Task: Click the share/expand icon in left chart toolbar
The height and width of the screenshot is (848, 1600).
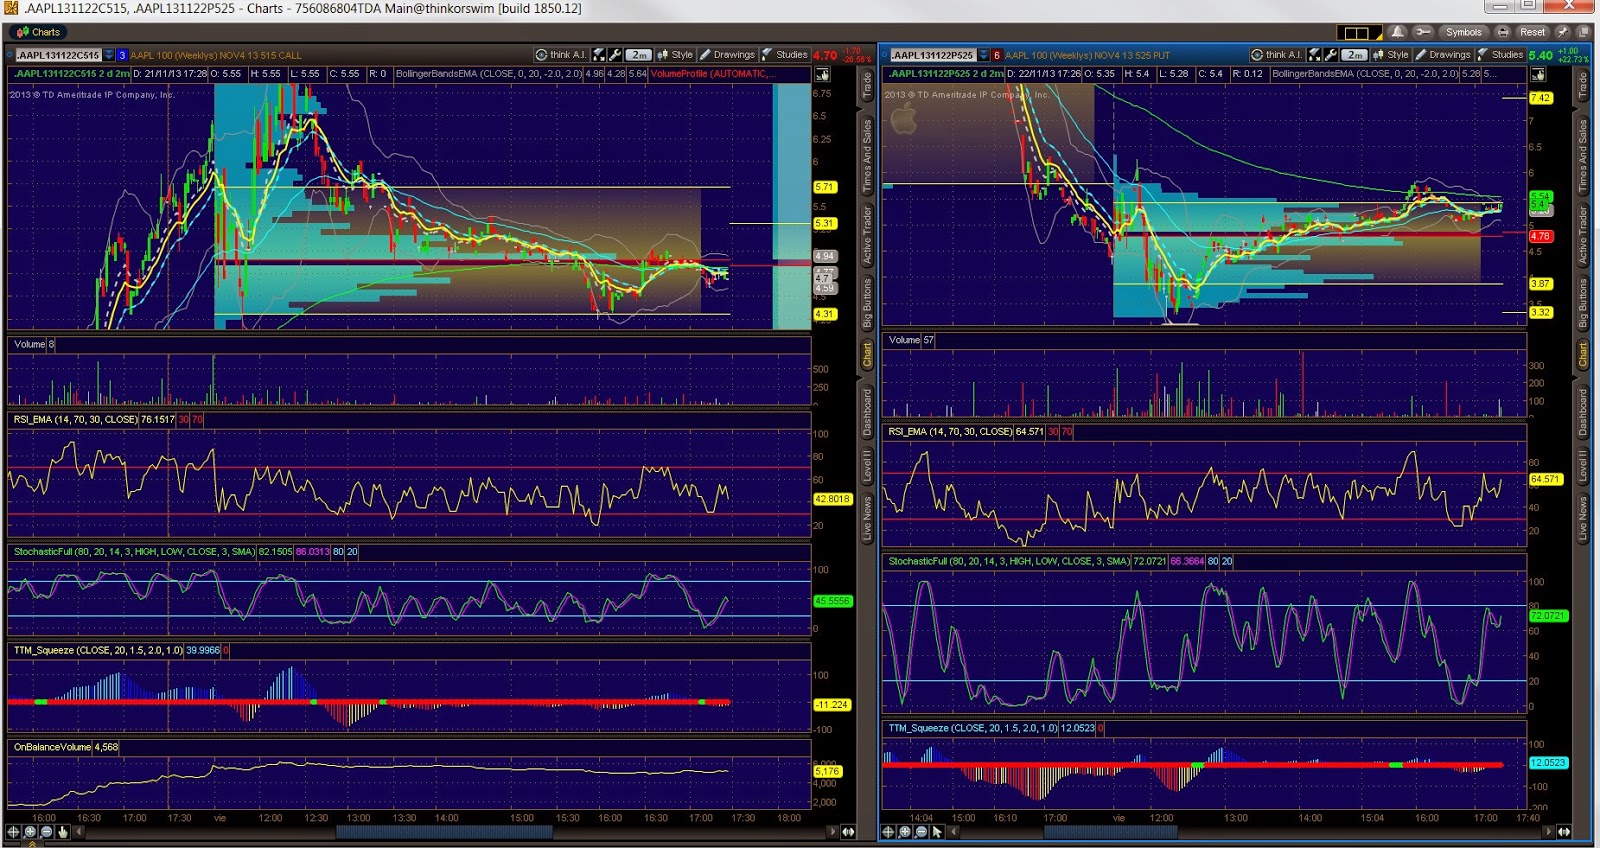Action: tap(599, 55)
